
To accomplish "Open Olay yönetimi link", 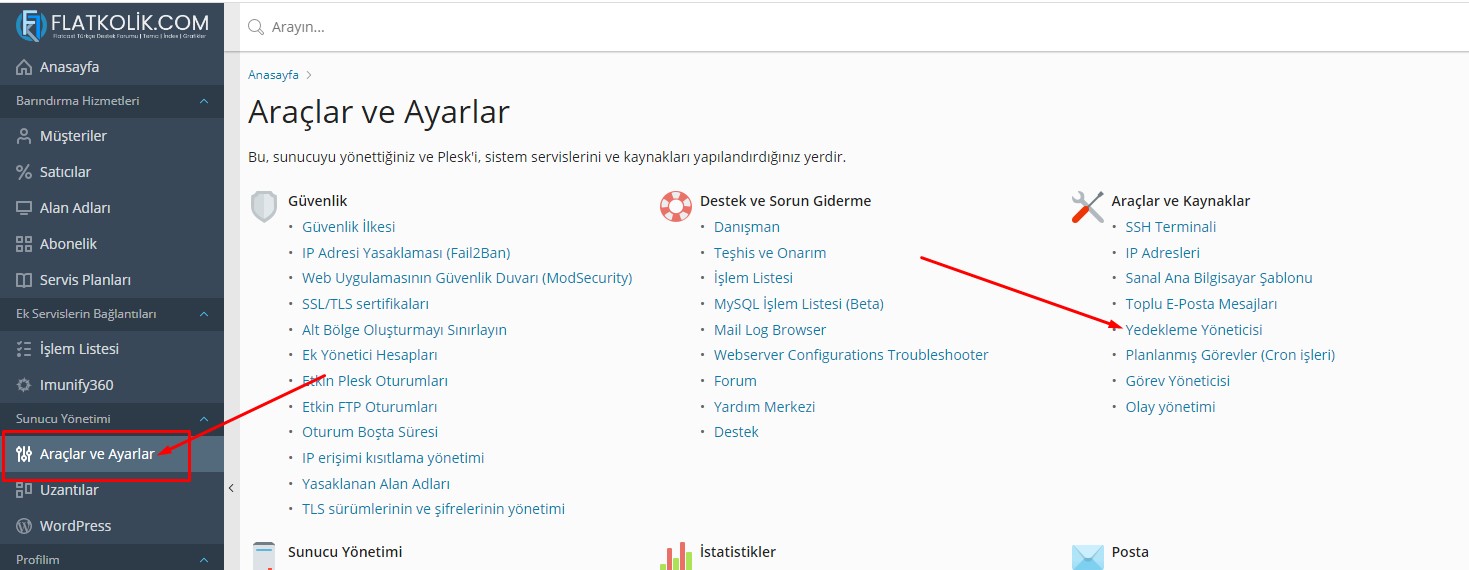I will pyautogui.click(x=1170, y=407).
